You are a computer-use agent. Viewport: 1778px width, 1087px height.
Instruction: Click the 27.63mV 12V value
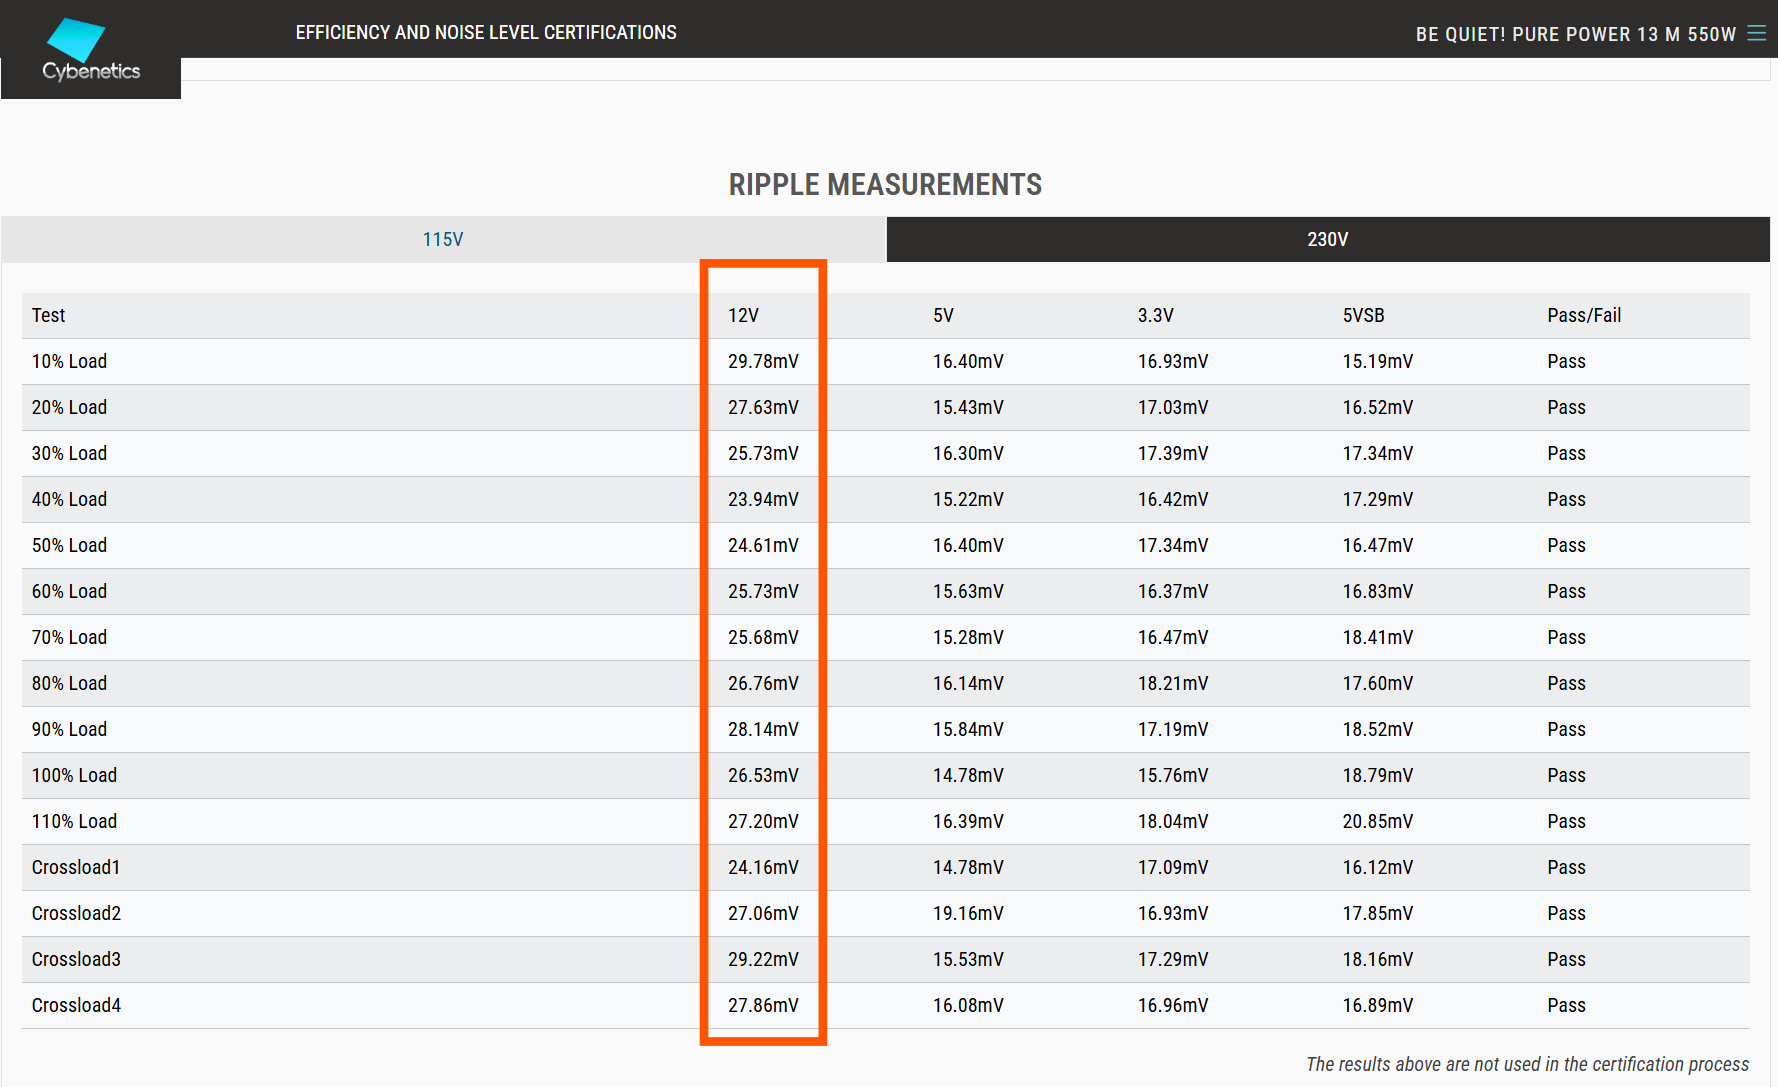pos(763,407)
